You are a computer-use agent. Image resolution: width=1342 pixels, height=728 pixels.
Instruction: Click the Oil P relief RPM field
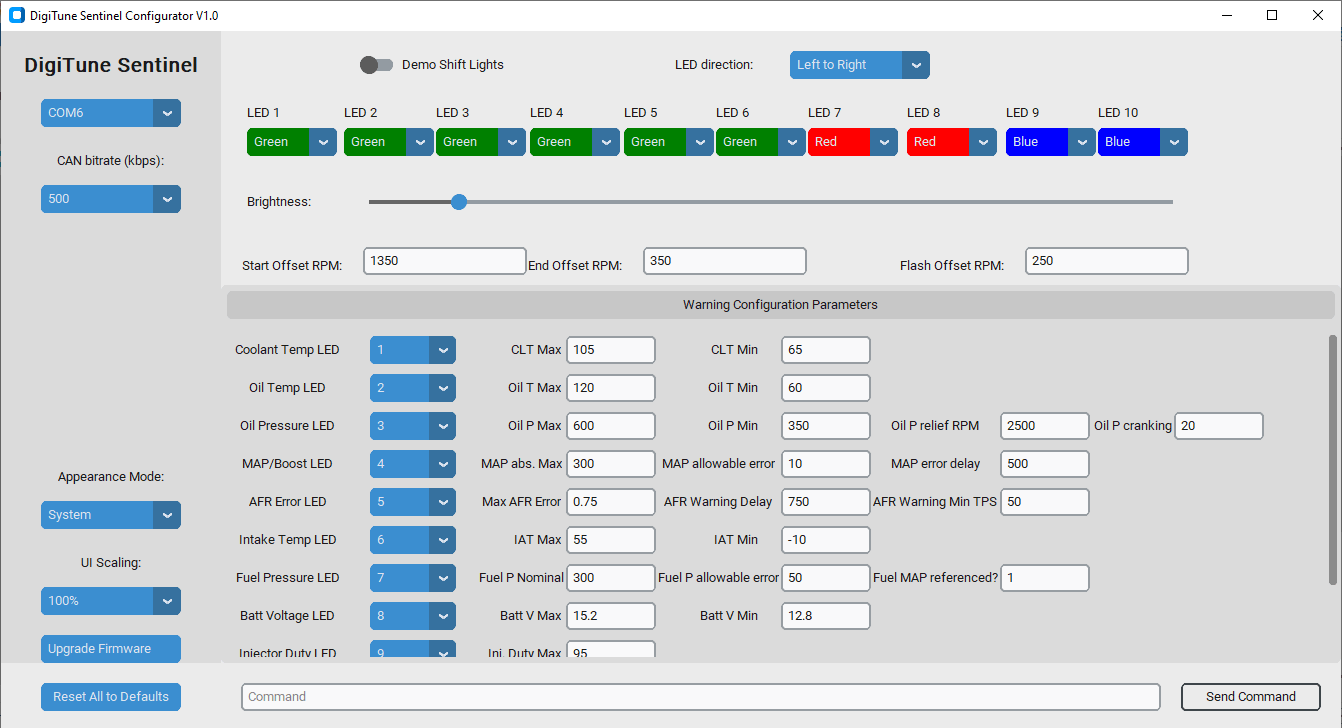(x=1045, y=426)
